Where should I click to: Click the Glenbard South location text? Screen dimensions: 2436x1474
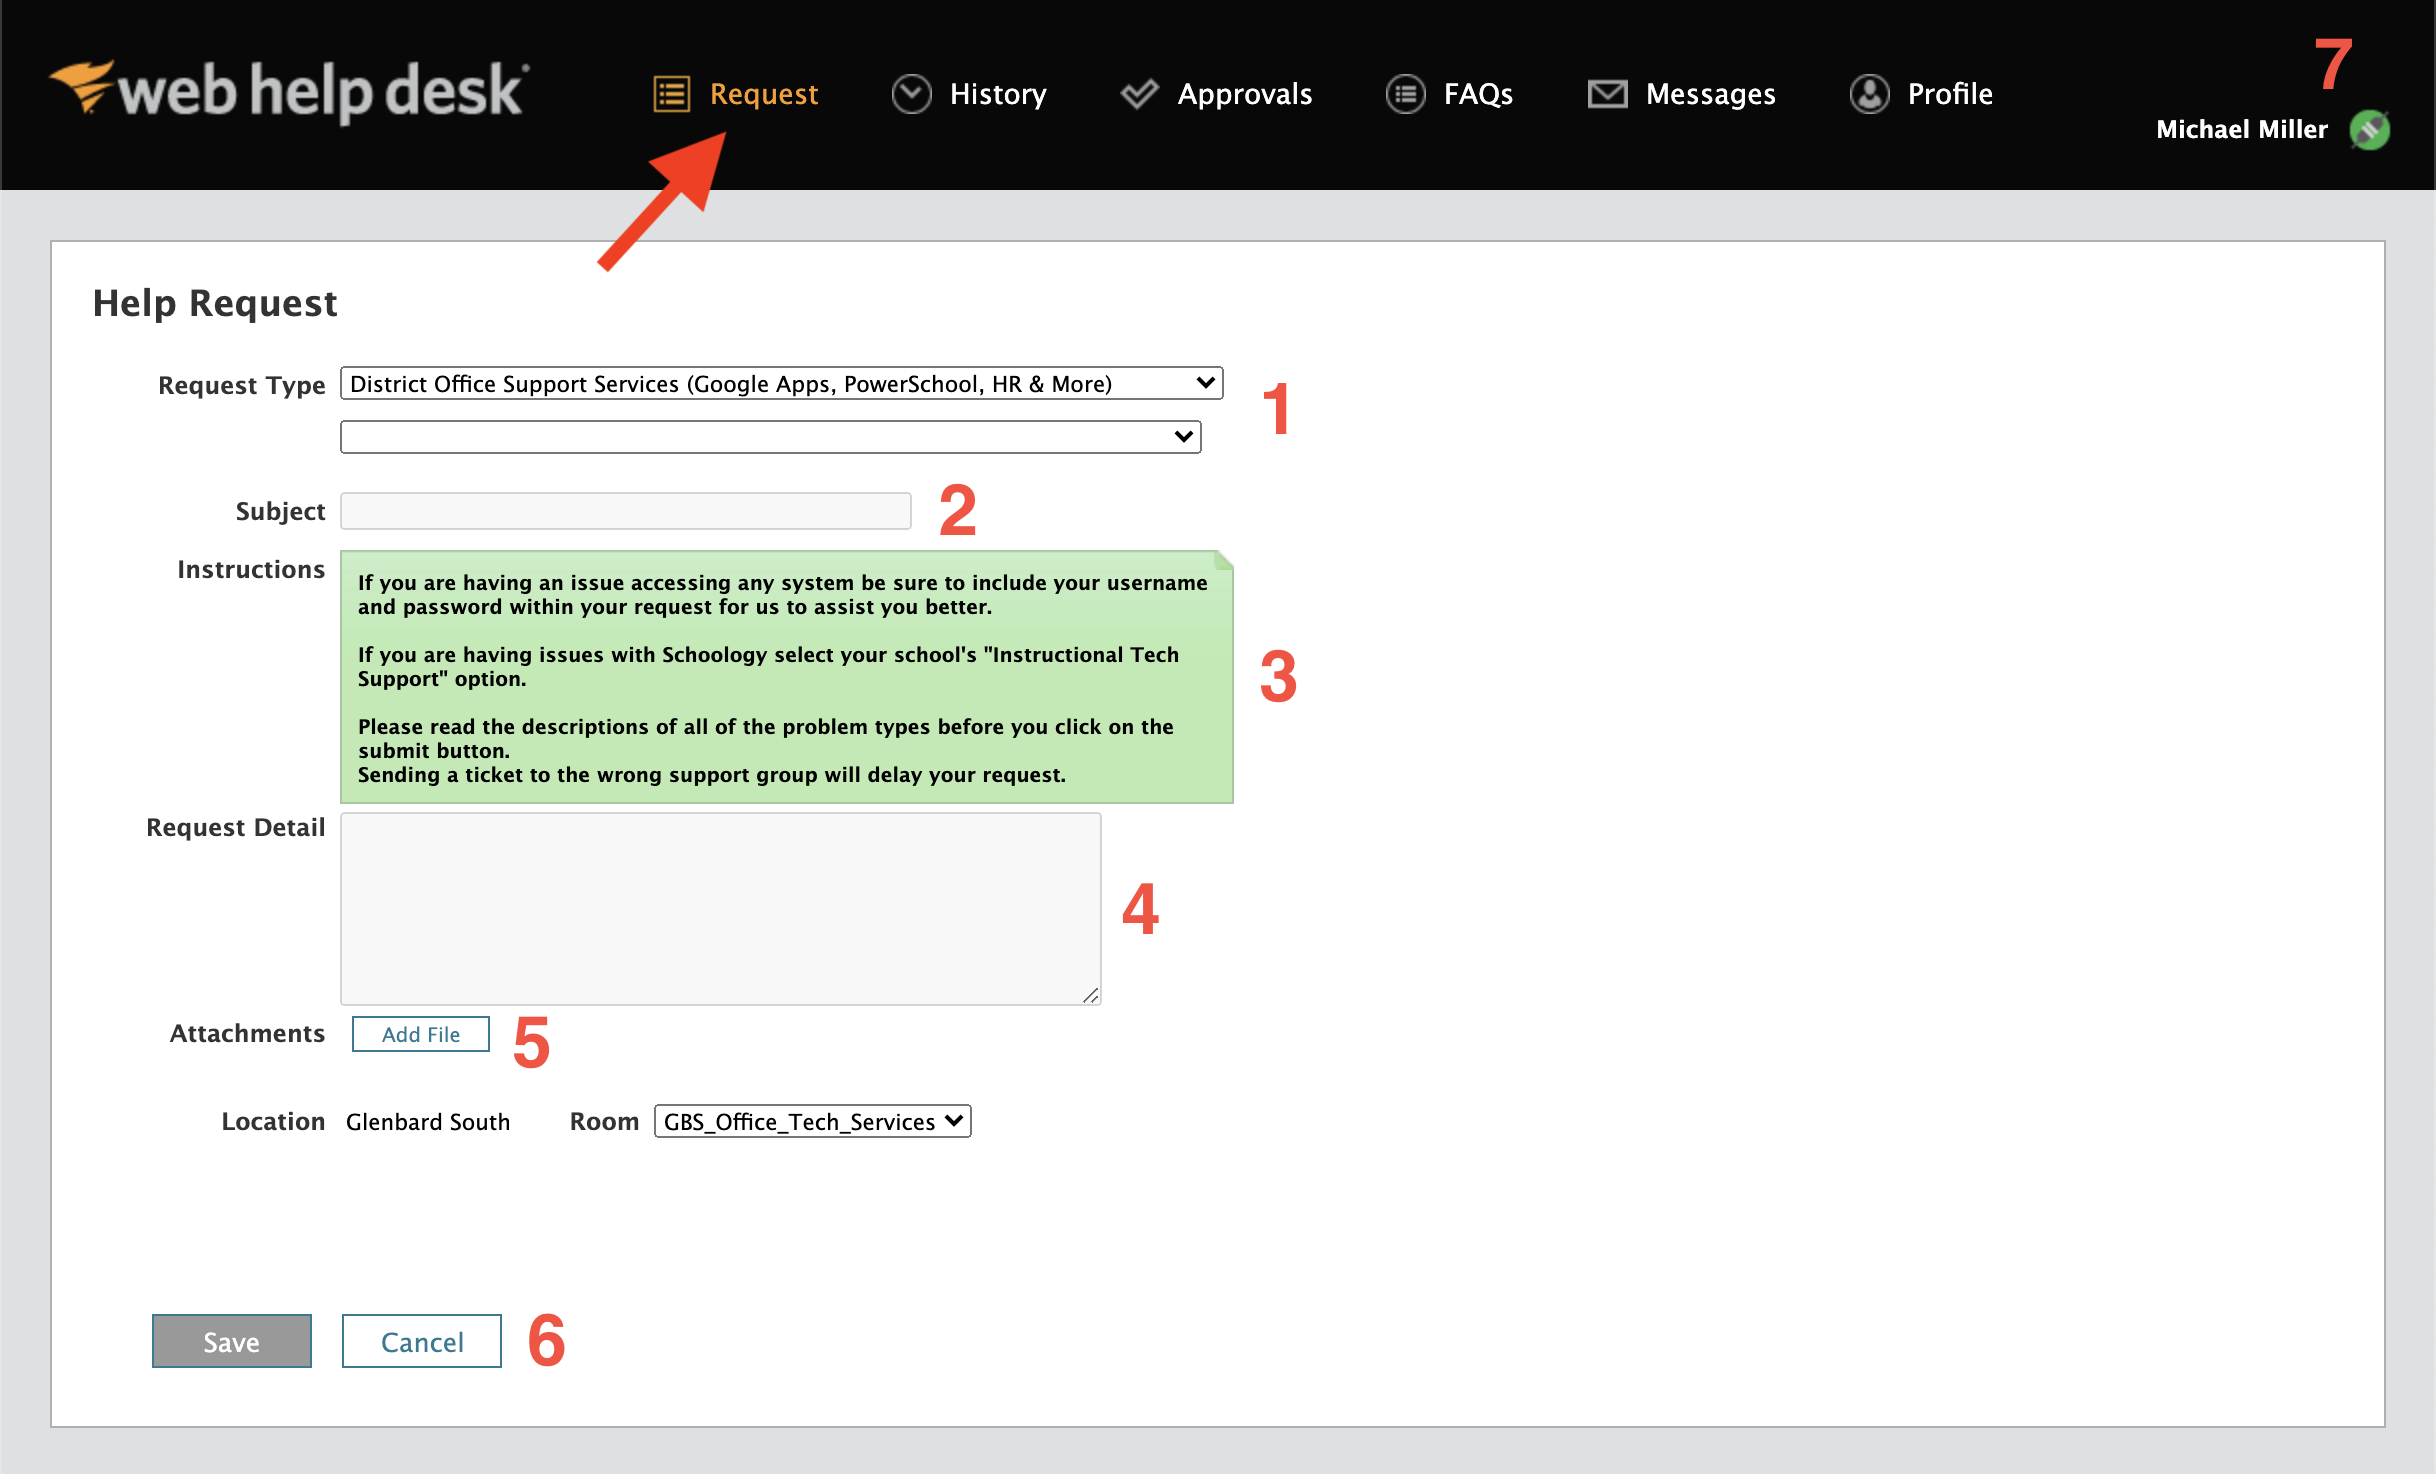428,1122
